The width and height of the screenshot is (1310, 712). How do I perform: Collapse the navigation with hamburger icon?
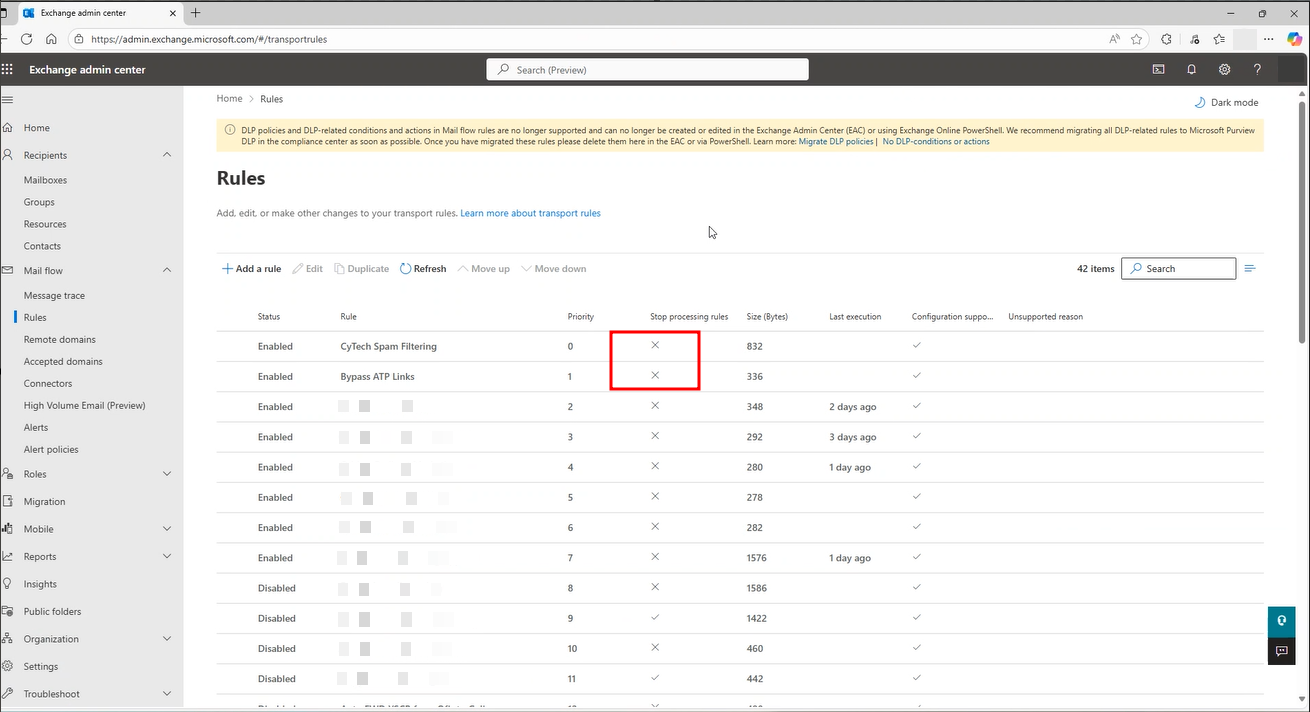pyautogui.click(x=8, y=100)
